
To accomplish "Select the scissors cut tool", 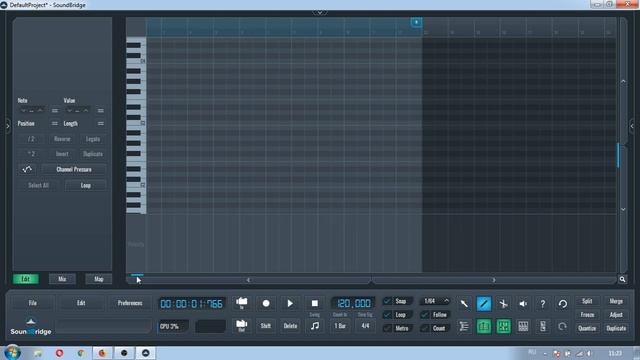I will tap(503, 304).
